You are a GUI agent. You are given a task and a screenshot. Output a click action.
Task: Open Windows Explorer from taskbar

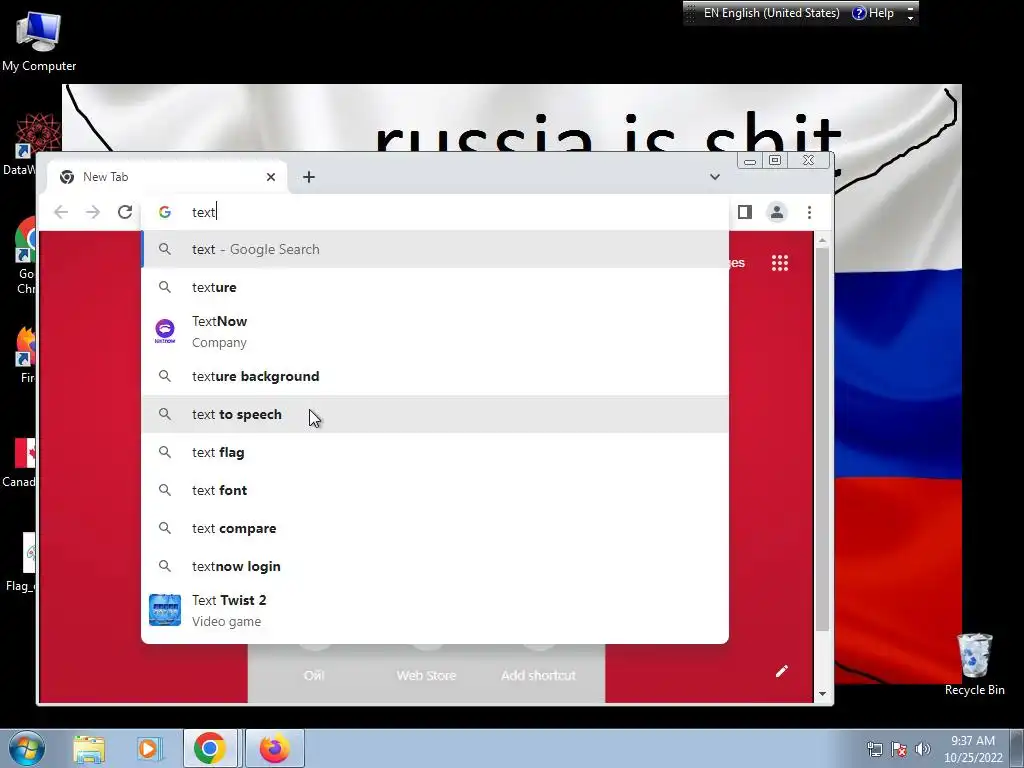click(x=89, y=748)
